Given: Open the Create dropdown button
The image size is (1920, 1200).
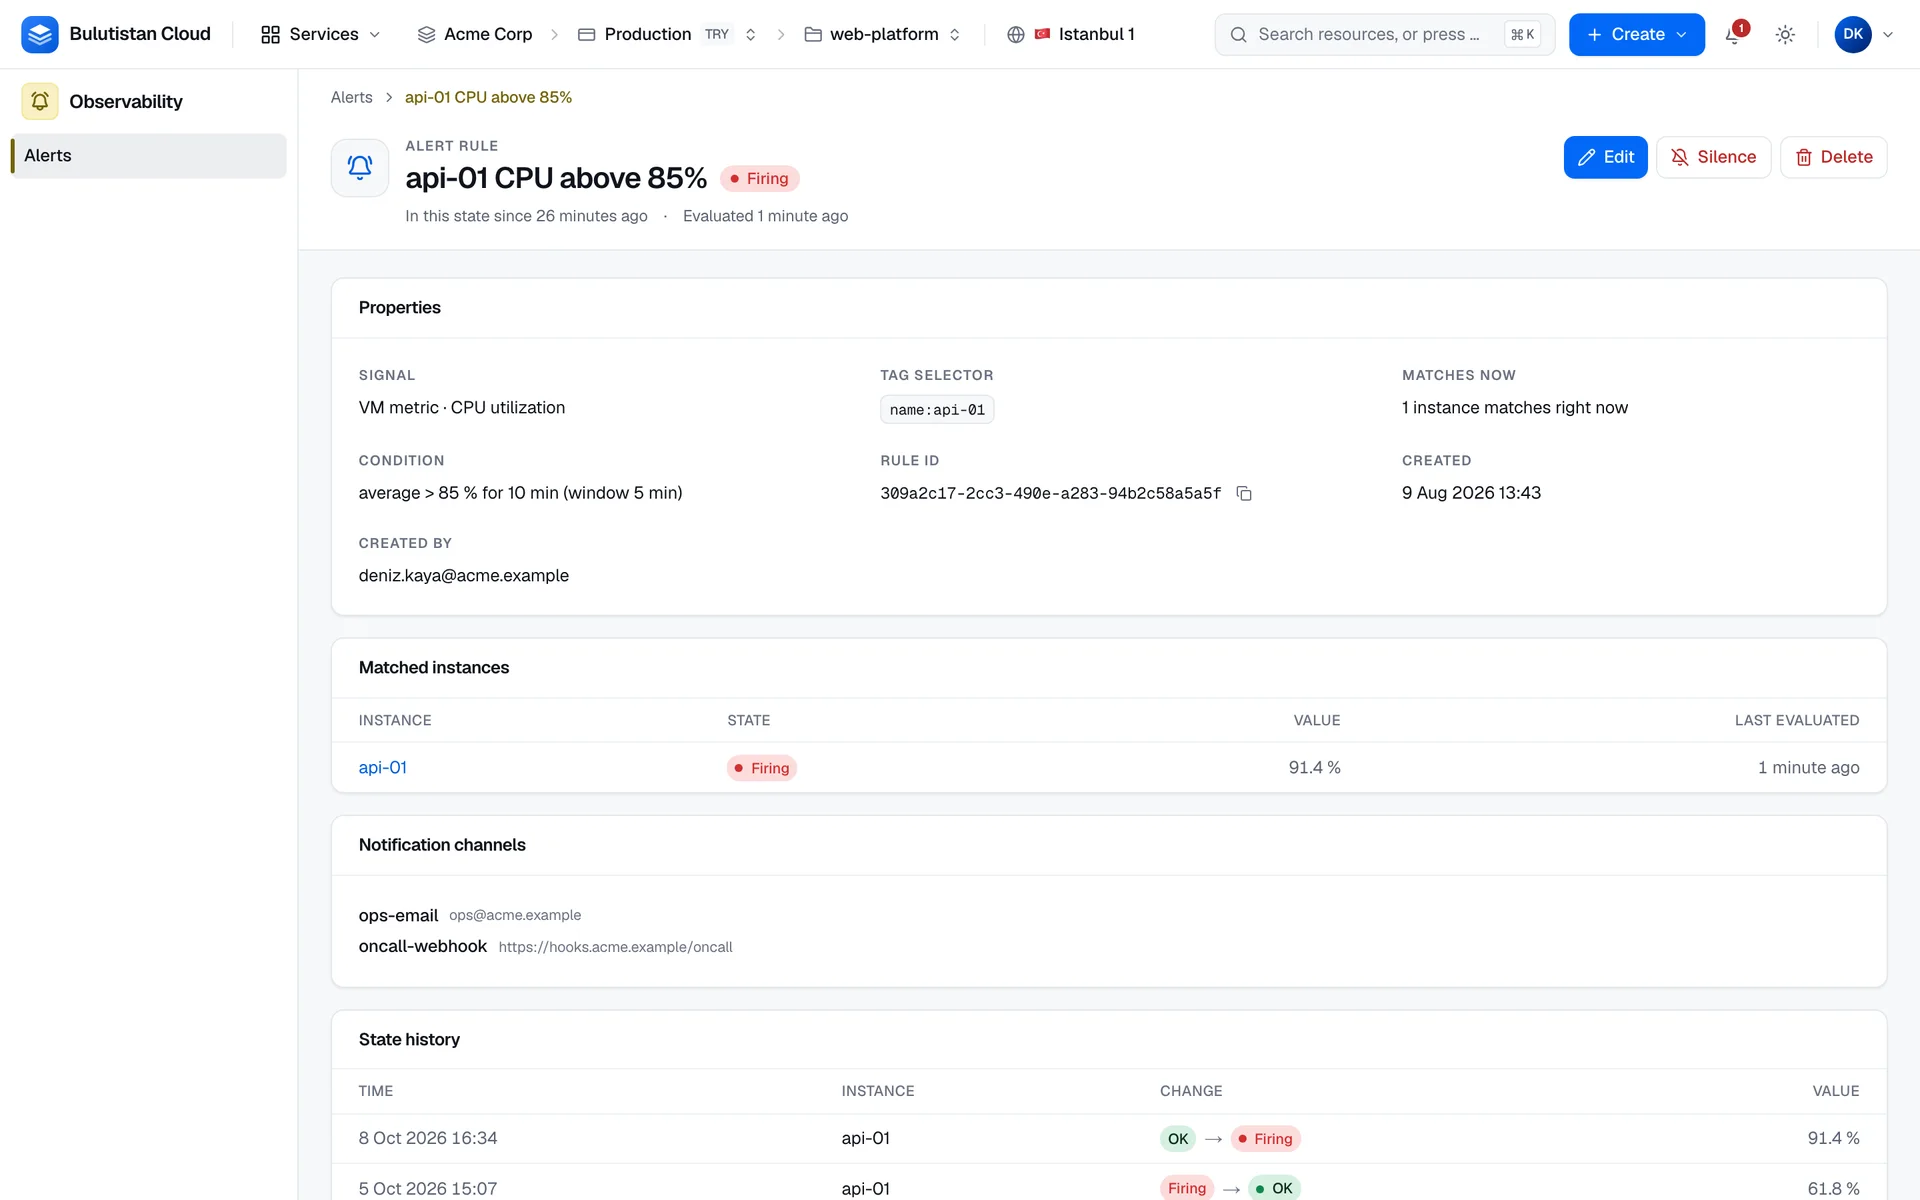Looking at the screenshot, I should [1636, 34].
